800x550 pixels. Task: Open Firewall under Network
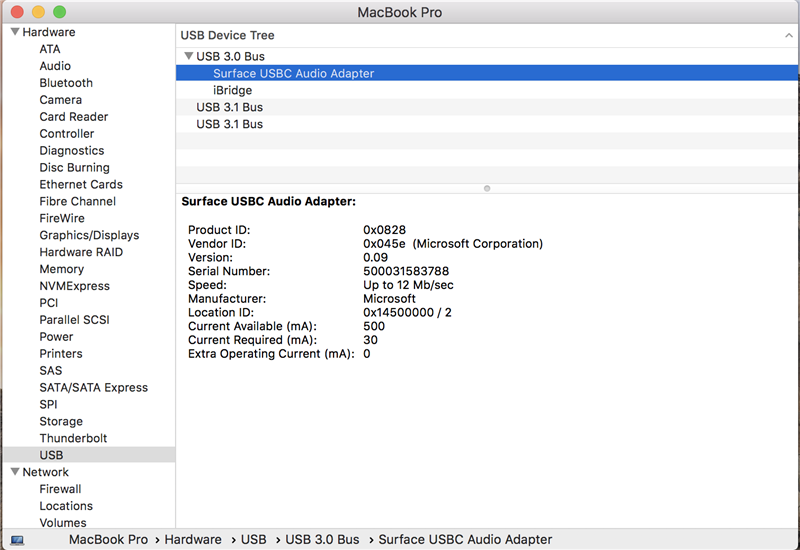(x=60, y=489)
